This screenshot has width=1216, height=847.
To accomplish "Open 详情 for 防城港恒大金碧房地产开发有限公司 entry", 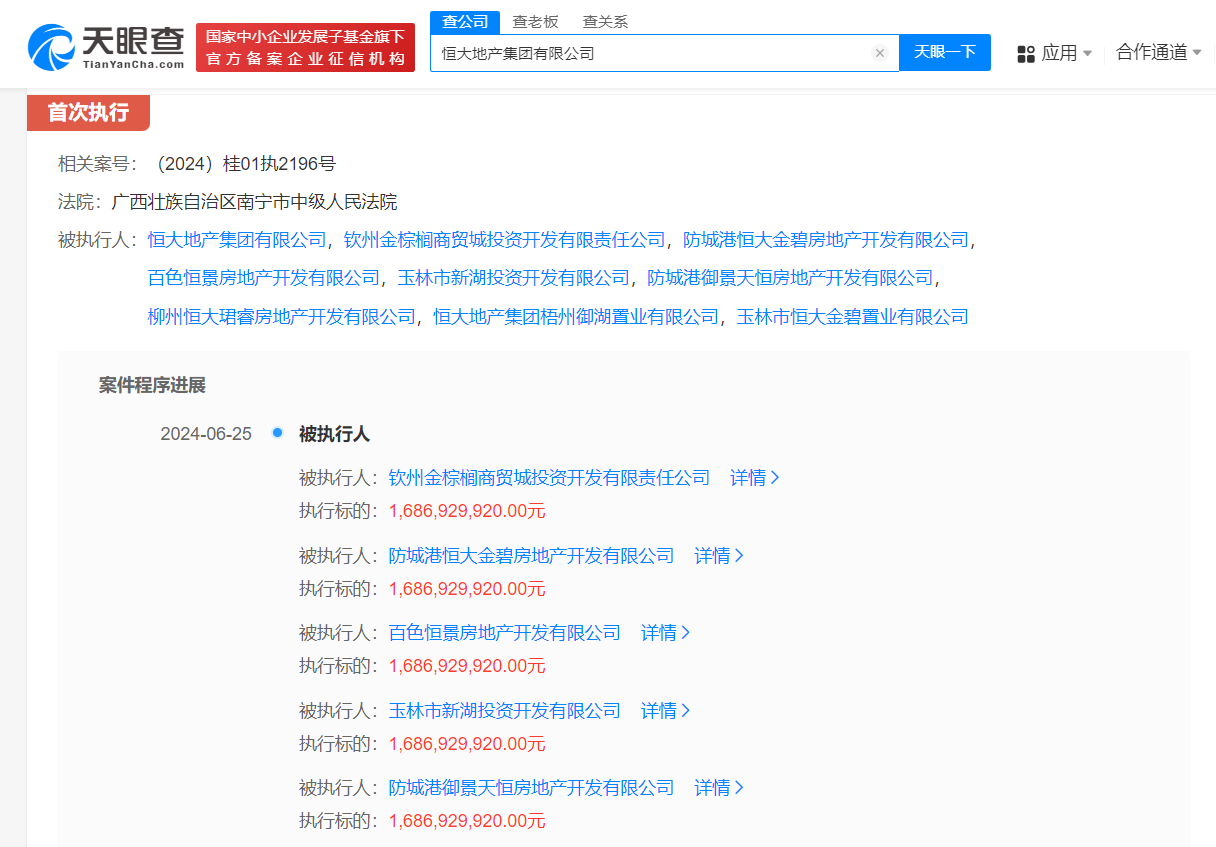I will click(719, 556).
